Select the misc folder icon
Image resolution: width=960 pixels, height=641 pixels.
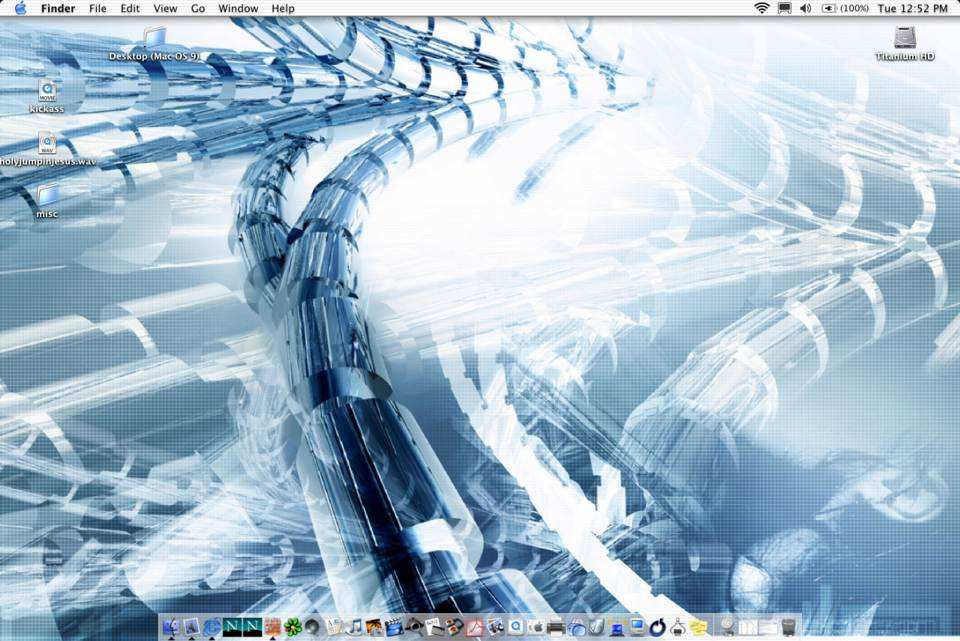tap(47, 195)
